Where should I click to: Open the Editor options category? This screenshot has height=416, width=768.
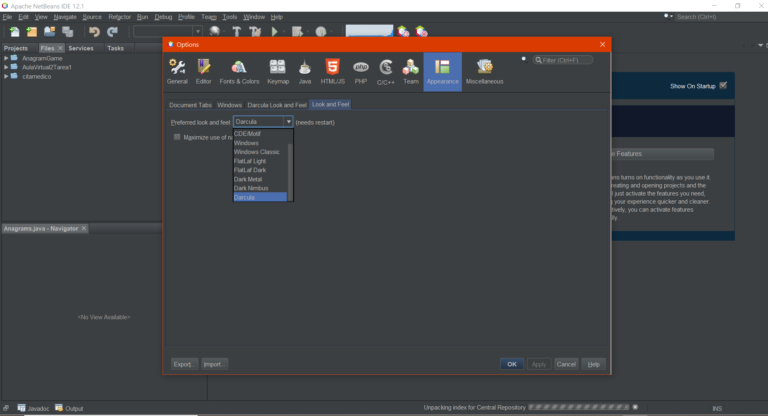(x=204, y=72)
